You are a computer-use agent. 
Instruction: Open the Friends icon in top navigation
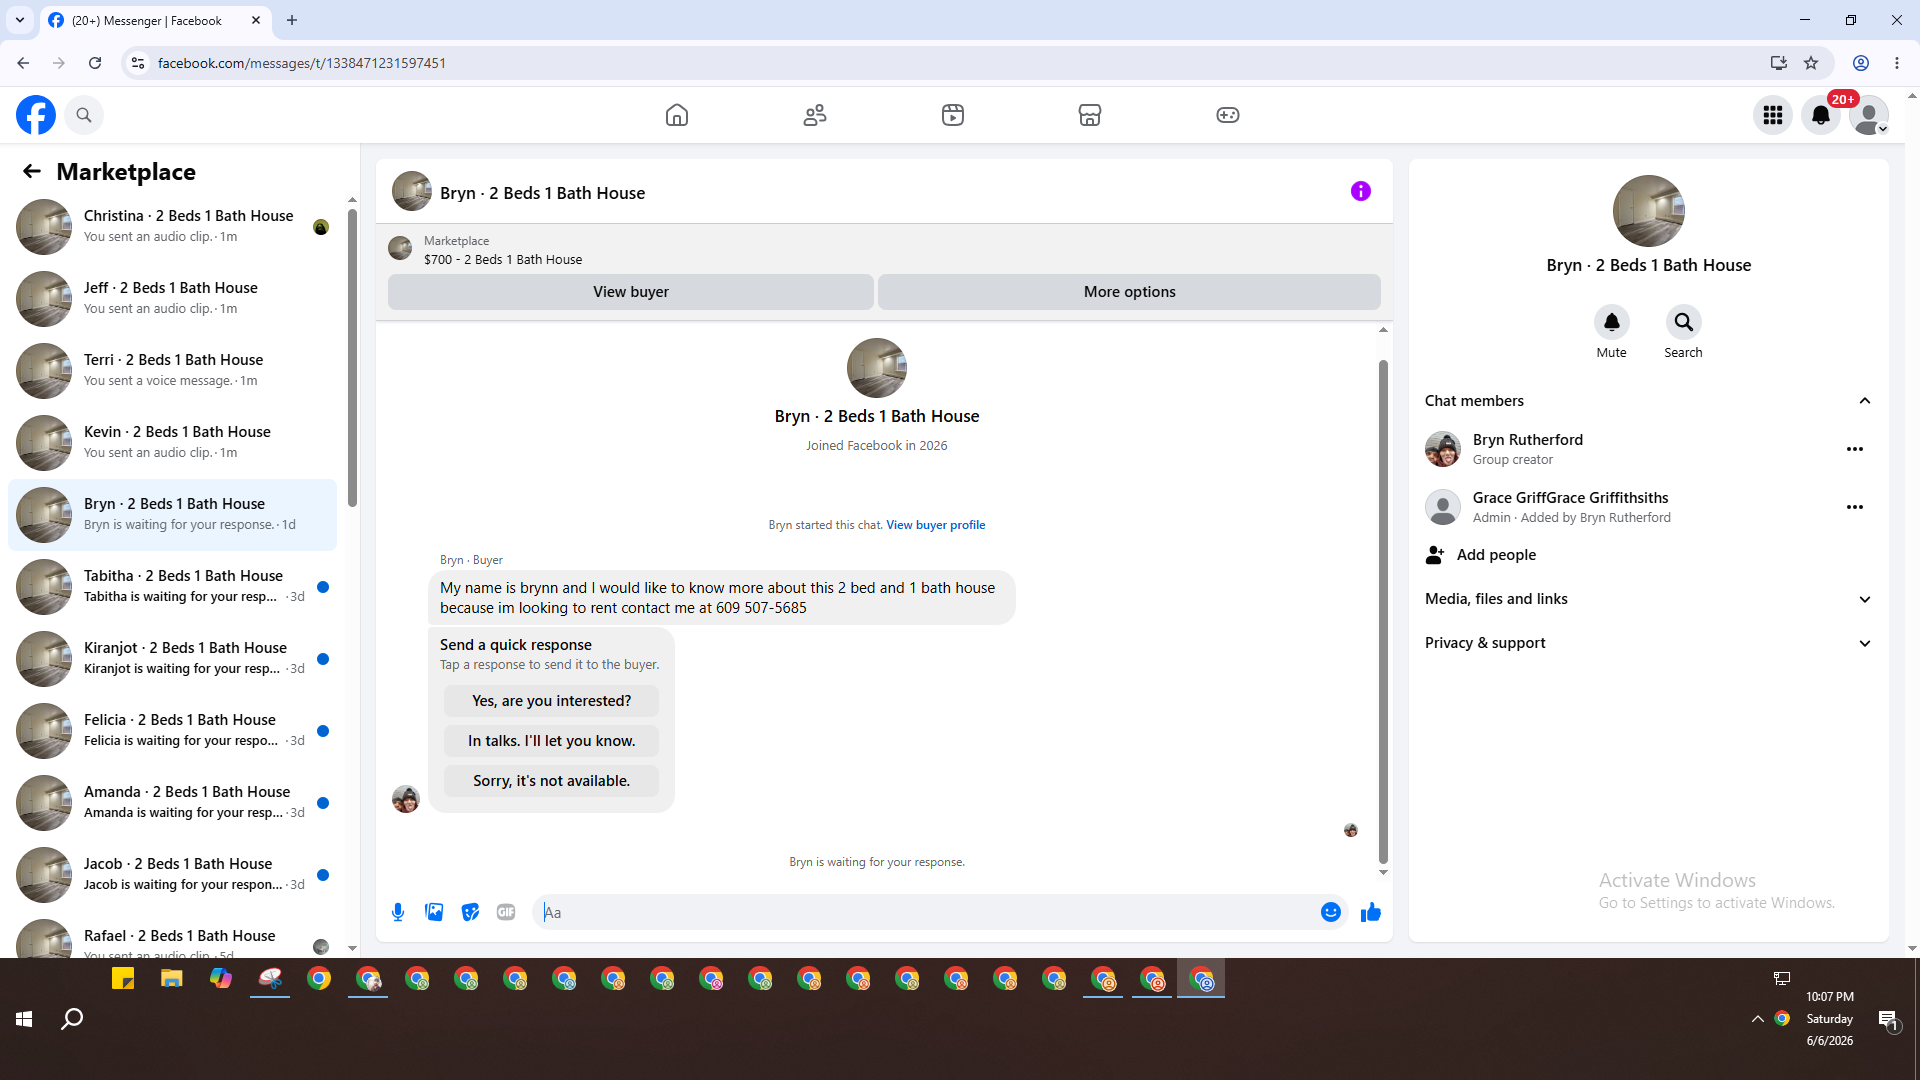point(815,115)
